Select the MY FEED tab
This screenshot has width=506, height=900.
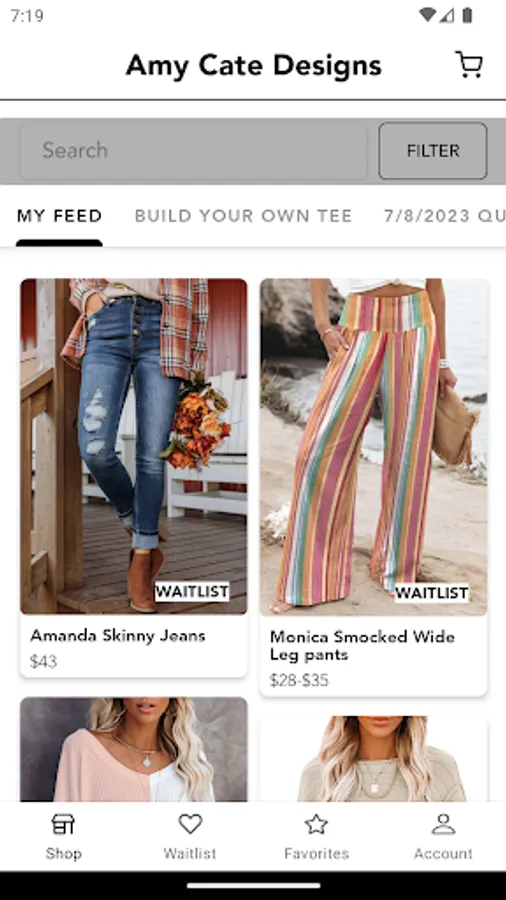coord(59,216)
